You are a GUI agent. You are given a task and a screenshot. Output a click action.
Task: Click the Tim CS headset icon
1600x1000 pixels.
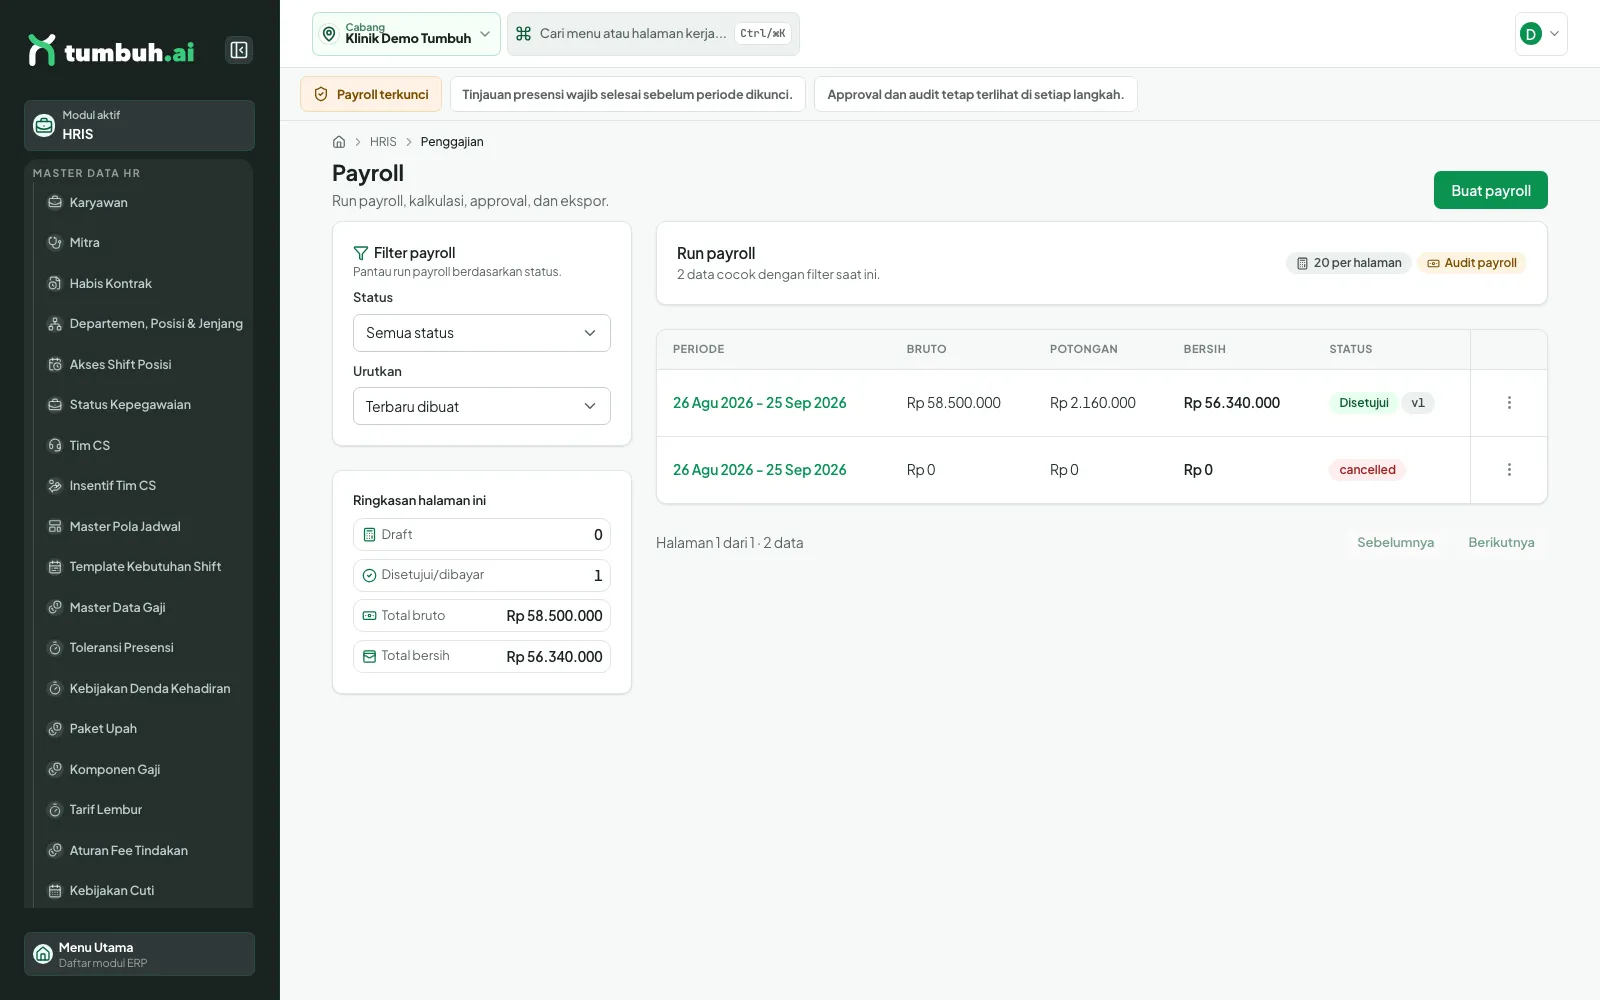click(55, 445)
